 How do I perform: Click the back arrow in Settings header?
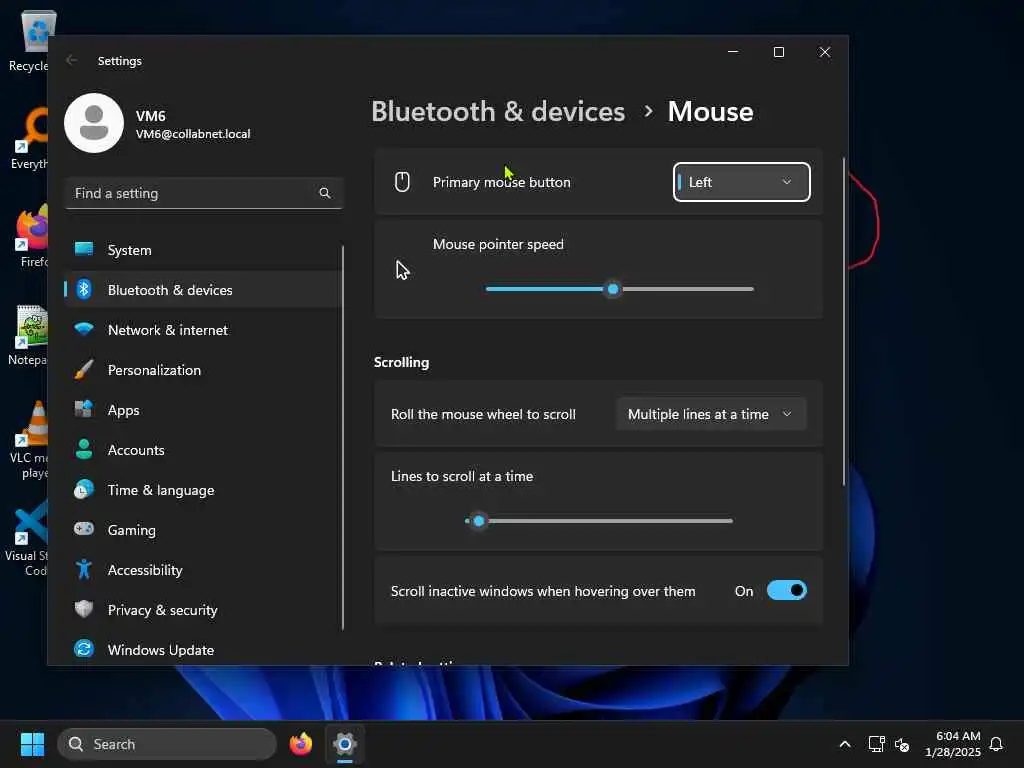(x=72, y=61)
